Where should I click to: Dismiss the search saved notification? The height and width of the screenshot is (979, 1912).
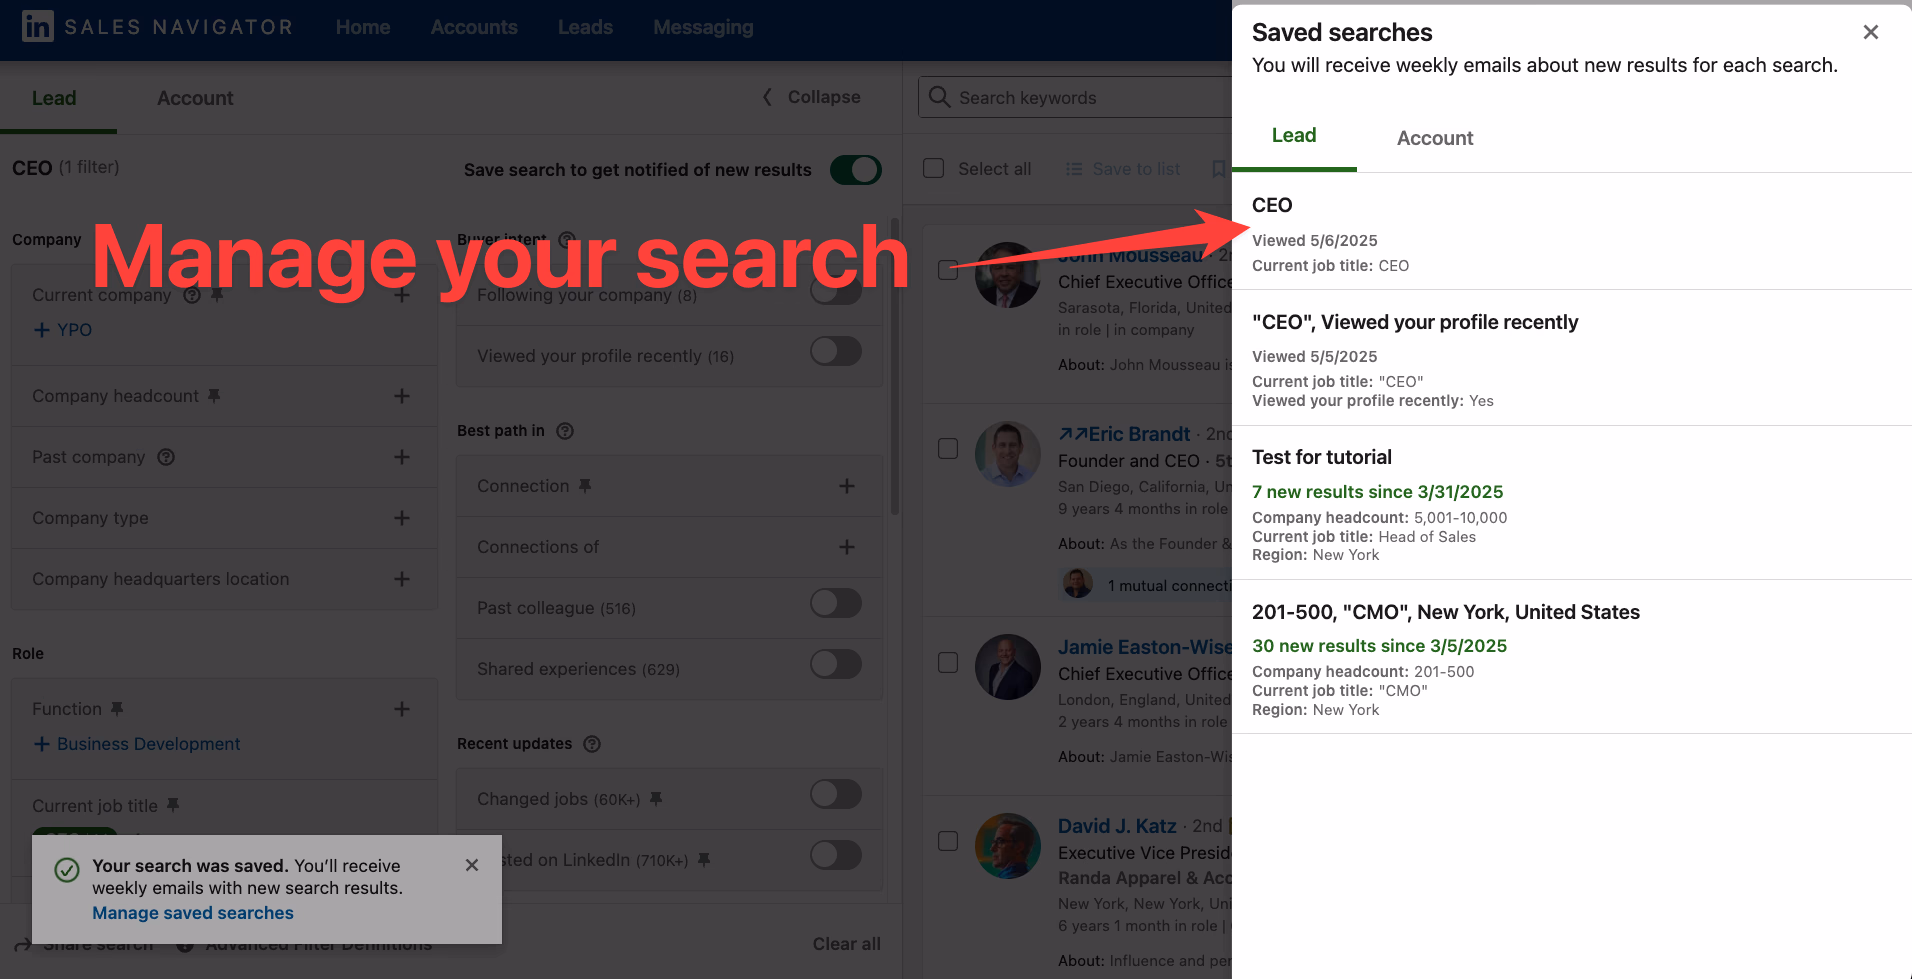tap(472, 865)
